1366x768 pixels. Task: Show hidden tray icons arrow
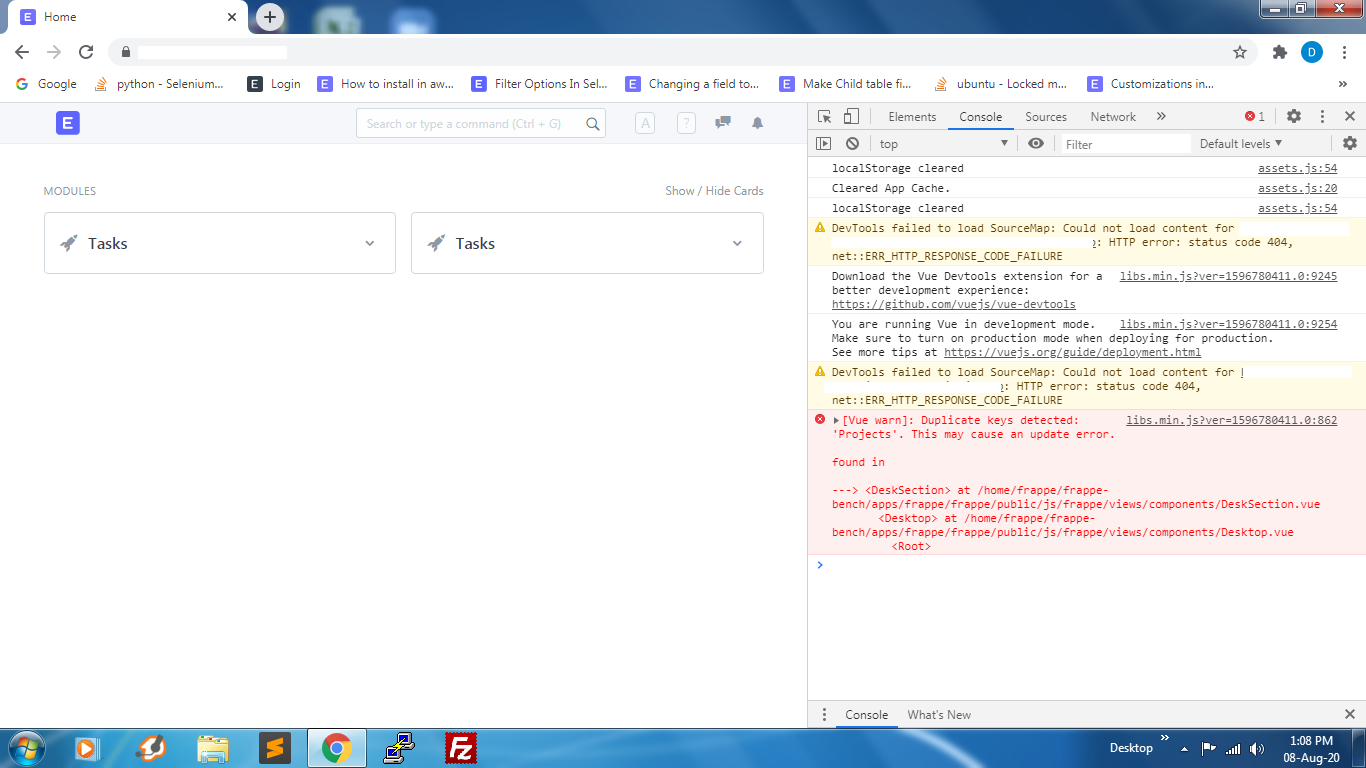point(1184,748)
